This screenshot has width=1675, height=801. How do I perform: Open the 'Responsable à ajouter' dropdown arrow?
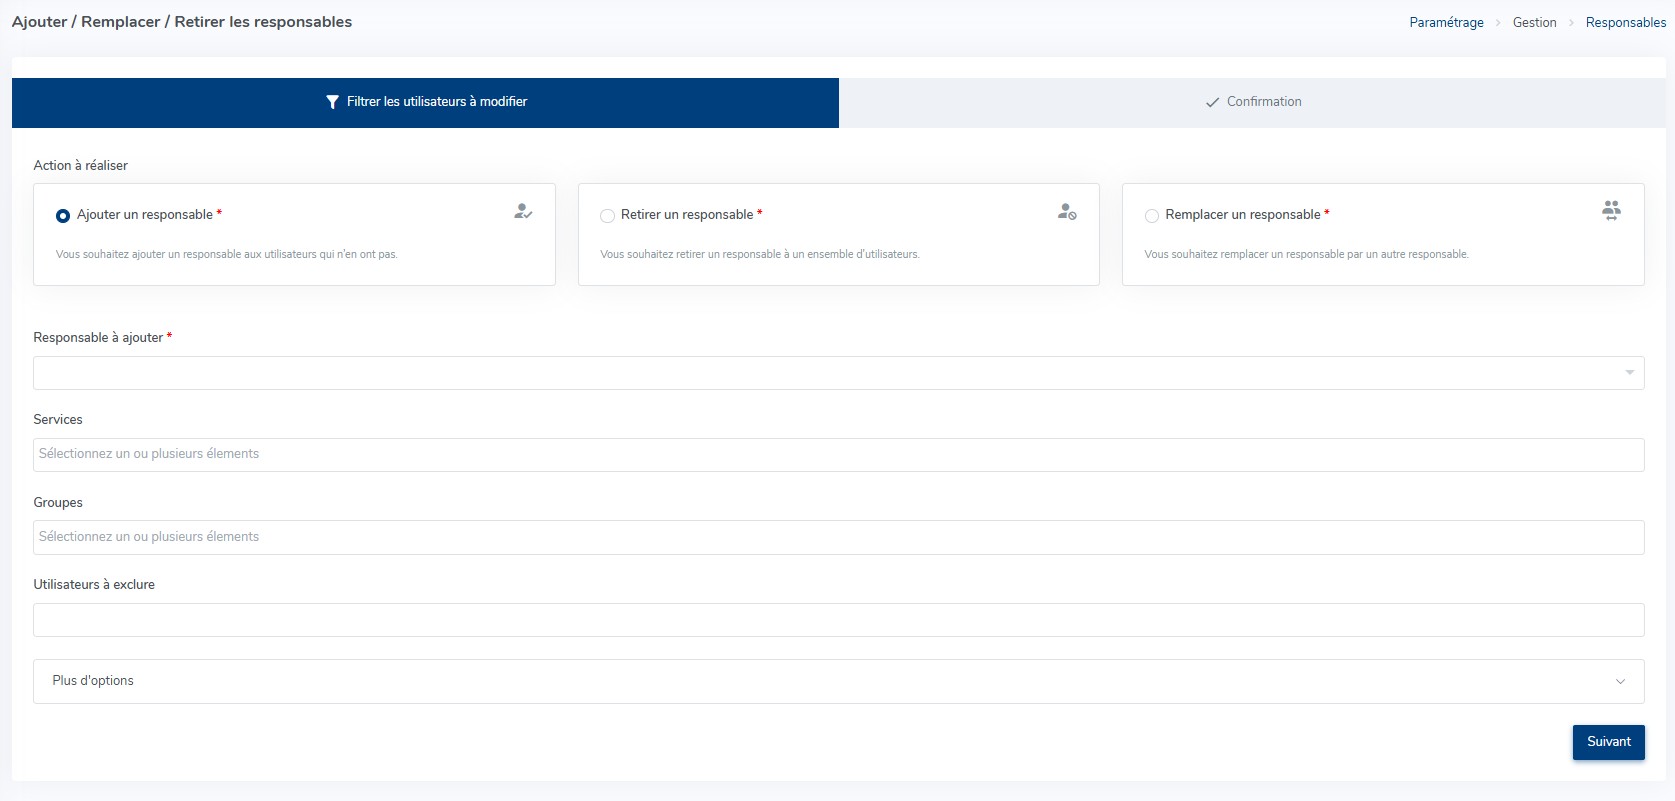[1629, 373]
